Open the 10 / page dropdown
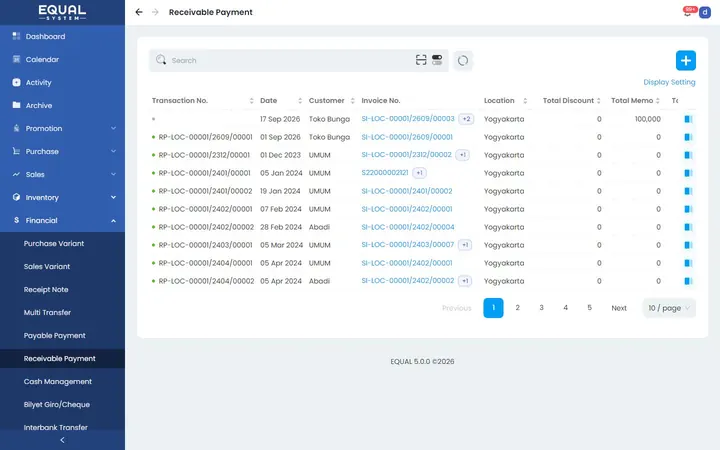The width and height of the screenshot is (720, 450). (669, 308)
